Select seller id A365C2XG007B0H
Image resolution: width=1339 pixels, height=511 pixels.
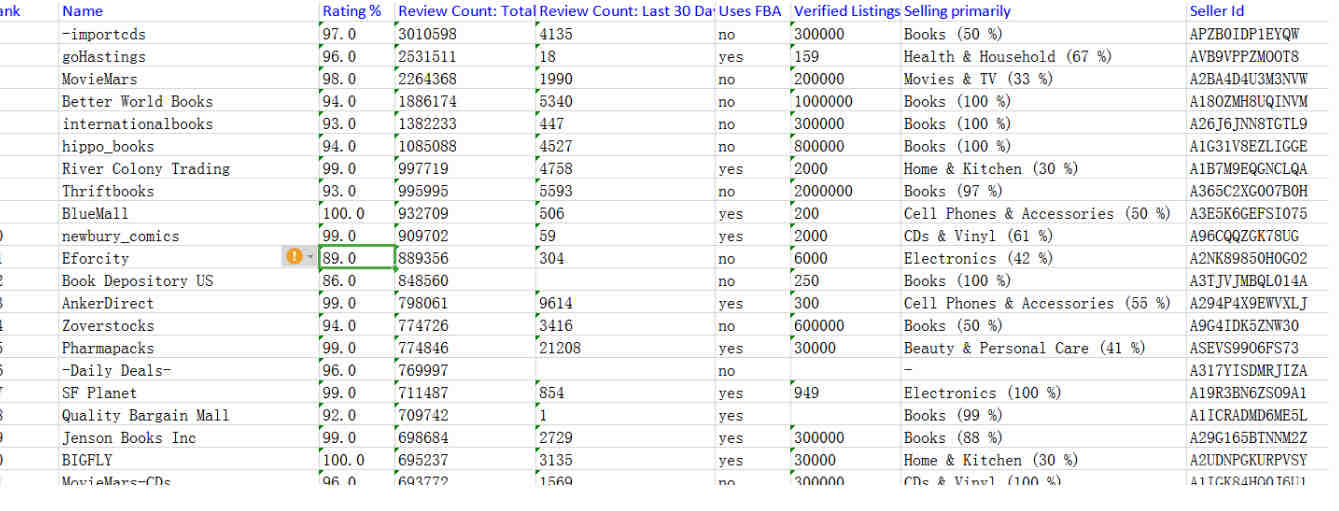(1248, 191)
